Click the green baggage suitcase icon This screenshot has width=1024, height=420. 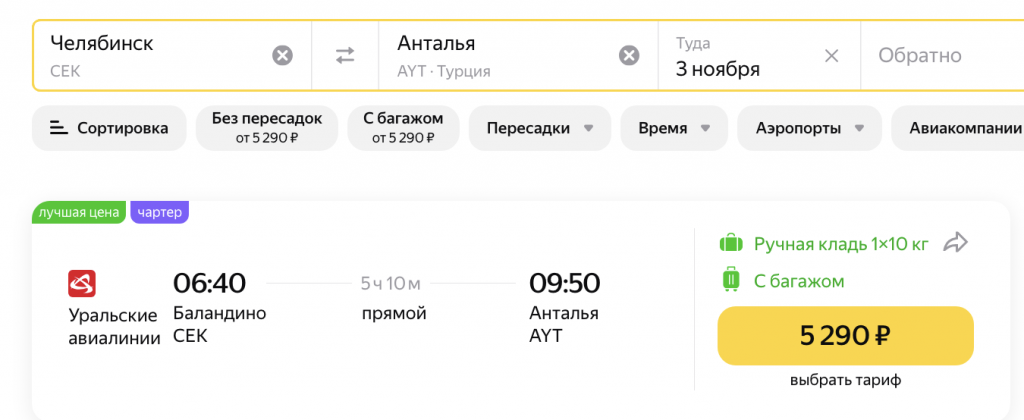tap(731, 281)
